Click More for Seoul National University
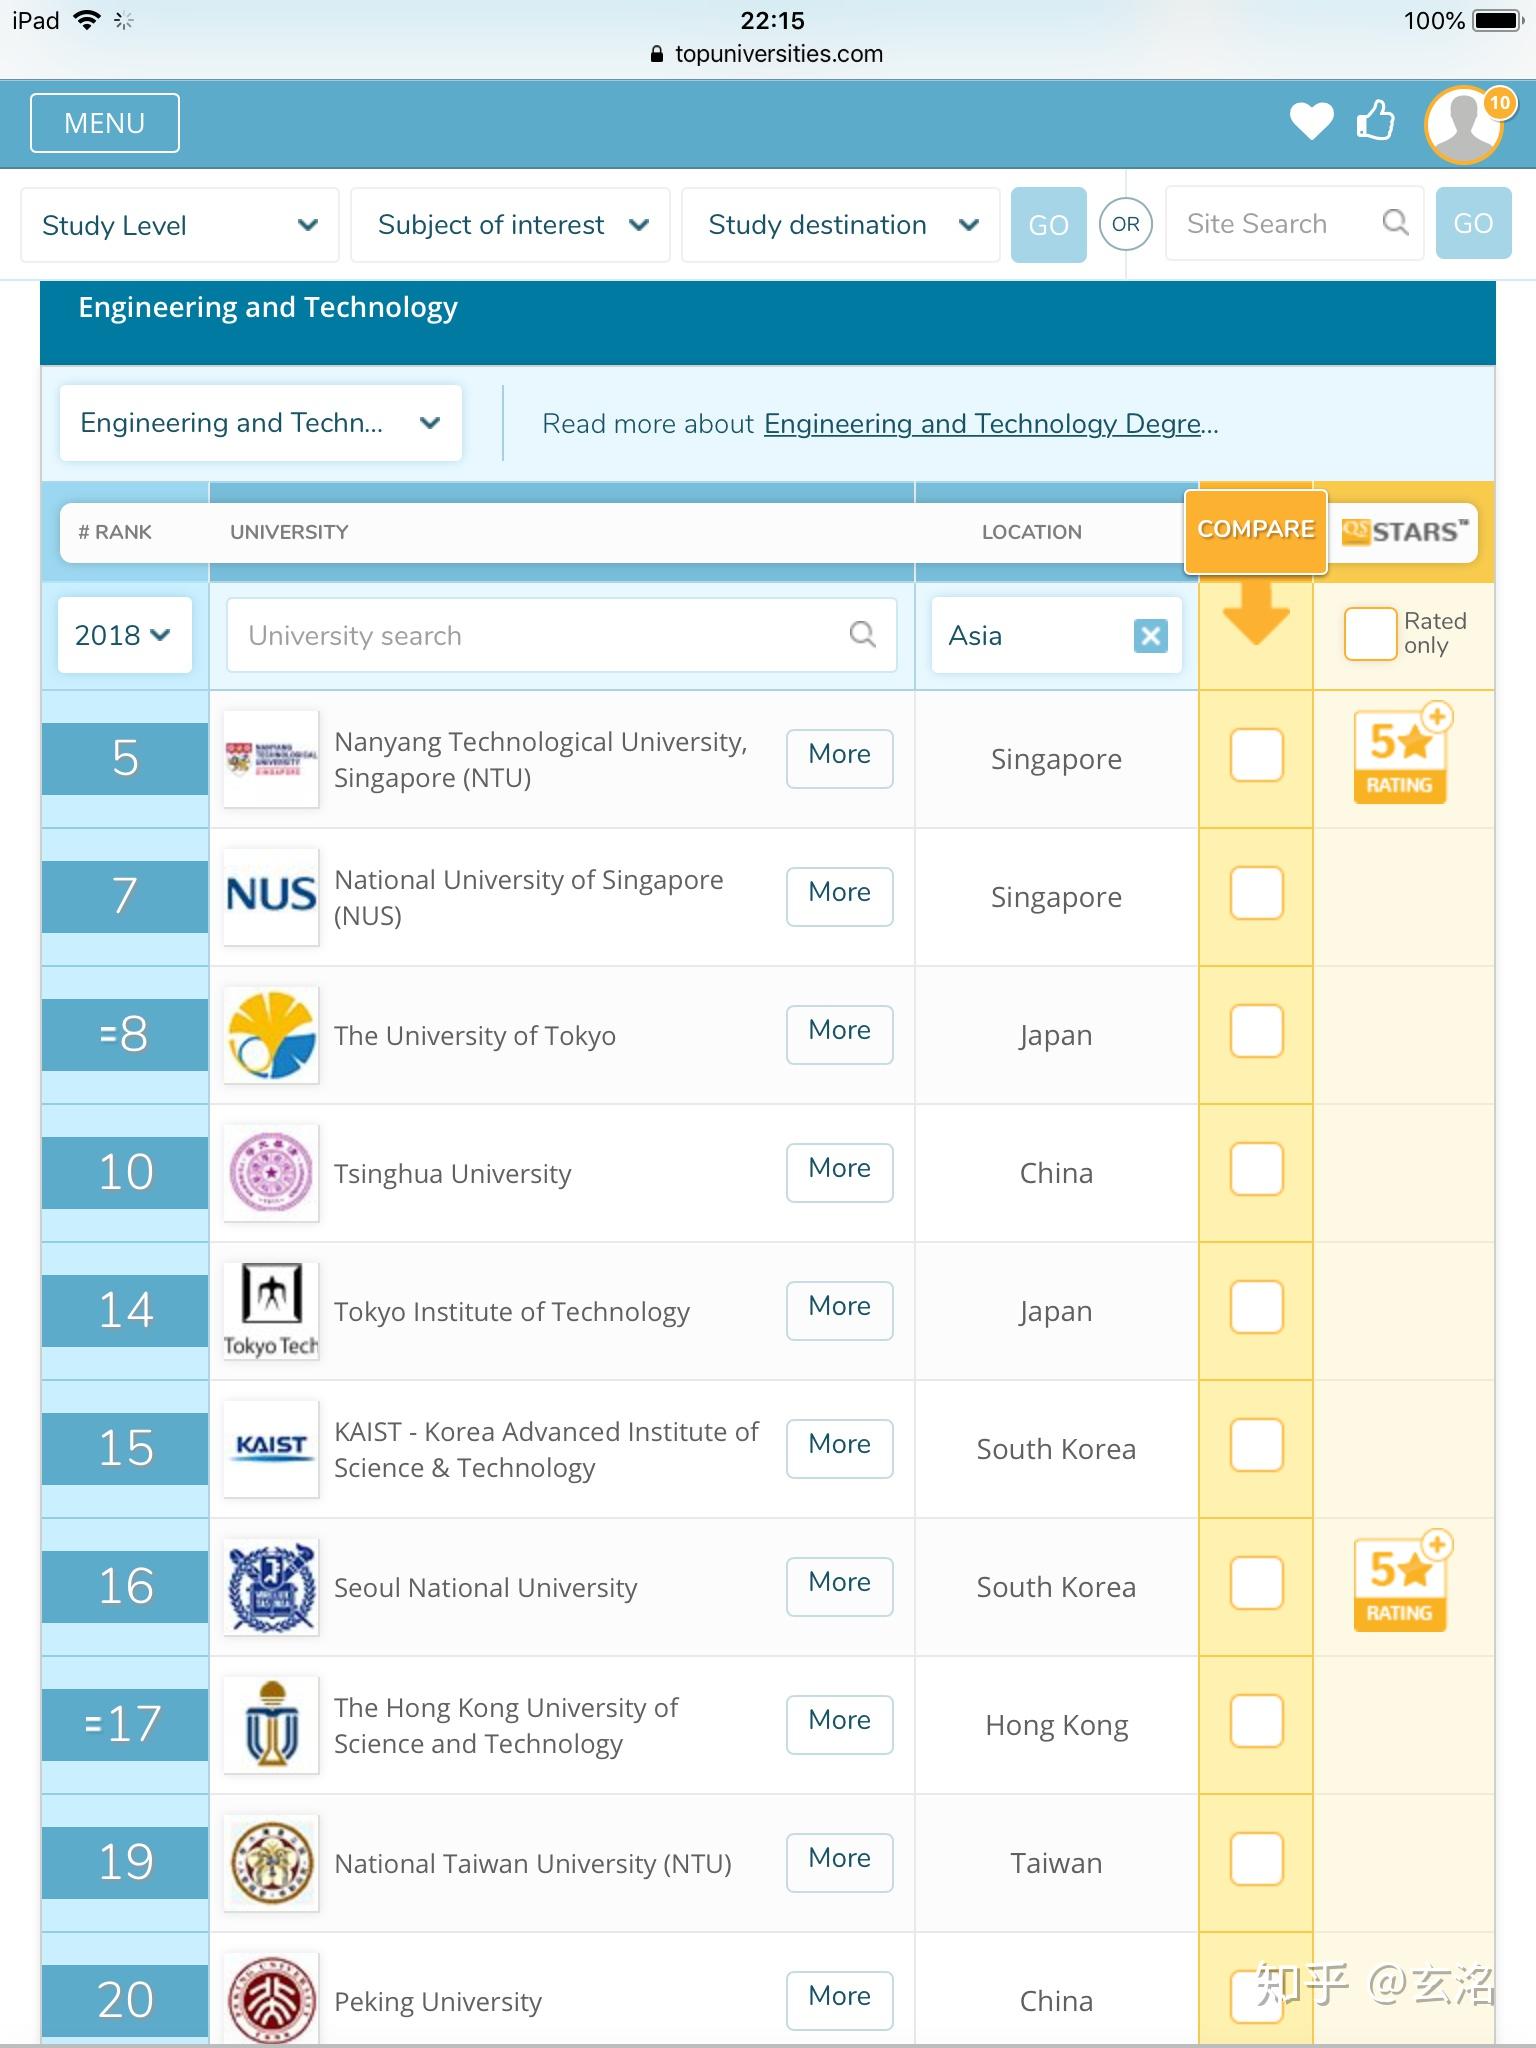The image size is (1536, 2048). click(839, 1587)
